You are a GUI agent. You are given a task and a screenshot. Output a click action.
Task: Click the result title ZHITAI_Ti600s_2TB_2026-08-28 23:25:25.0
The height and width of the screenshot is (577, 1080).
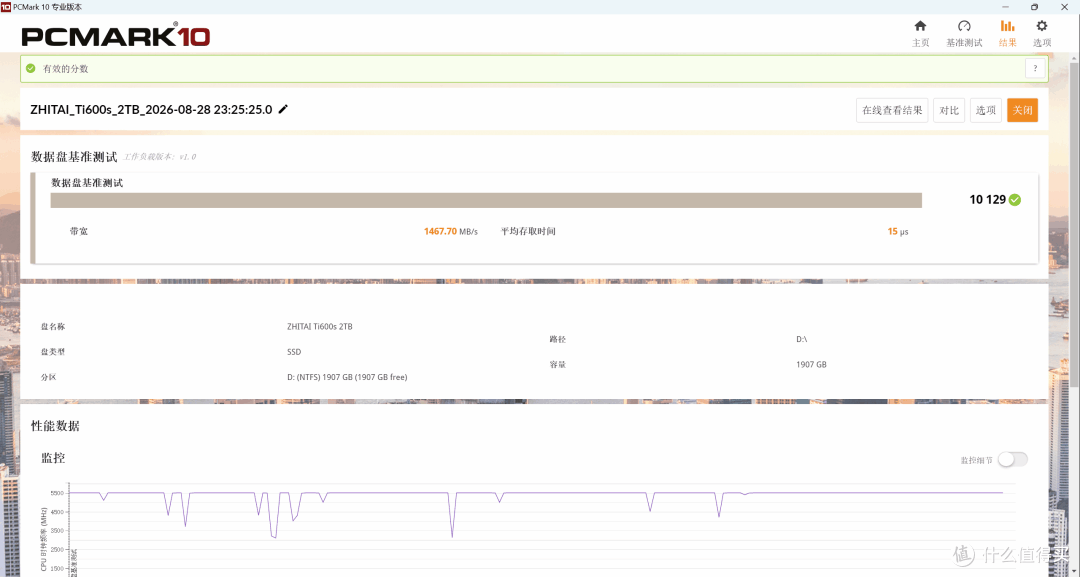pos(152,109)
